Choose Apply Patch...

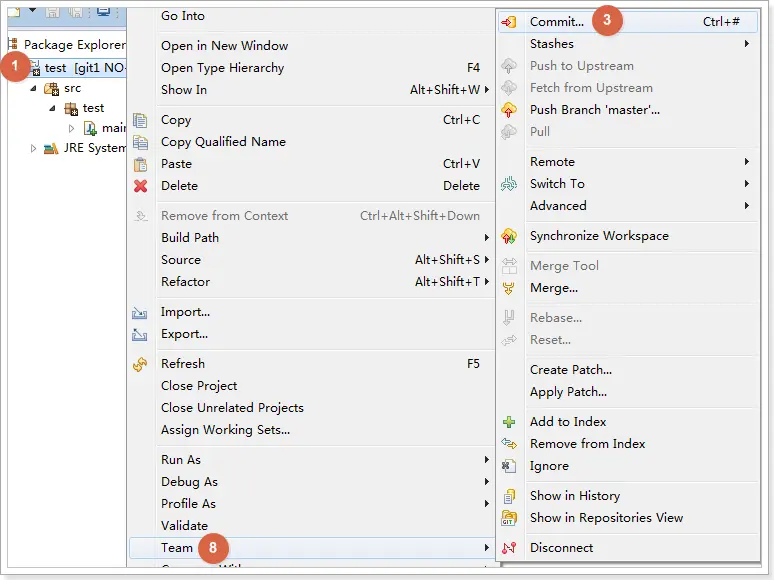[628, 392]
